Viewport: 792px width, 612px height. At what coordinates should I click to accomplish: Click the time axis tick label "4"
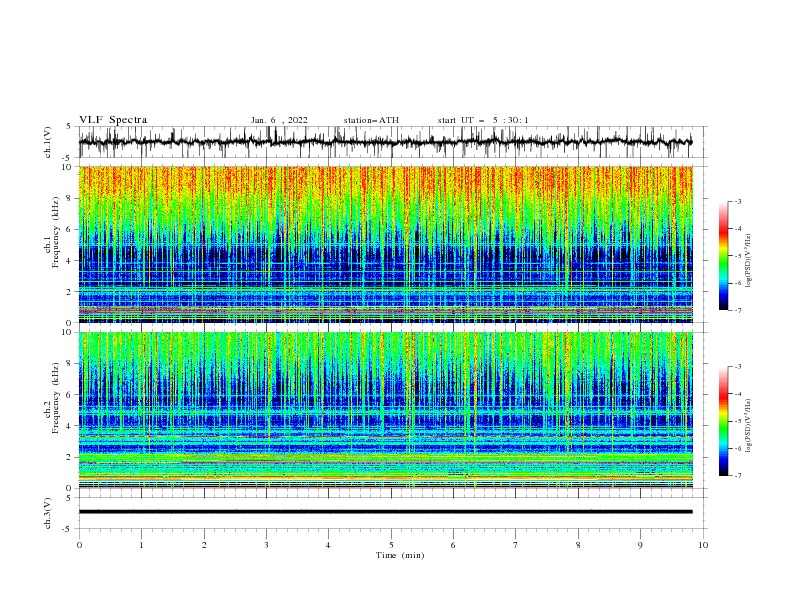[328, 545]
